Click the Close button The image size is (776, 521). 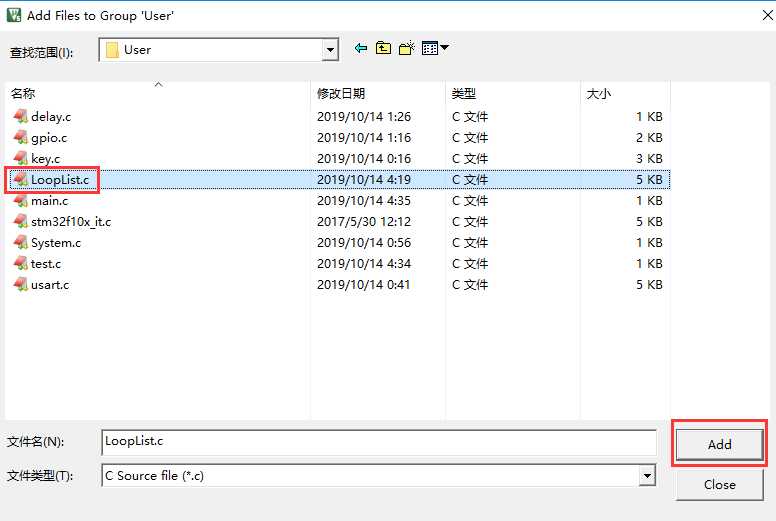pyautogui.click(x=719, y=484)
